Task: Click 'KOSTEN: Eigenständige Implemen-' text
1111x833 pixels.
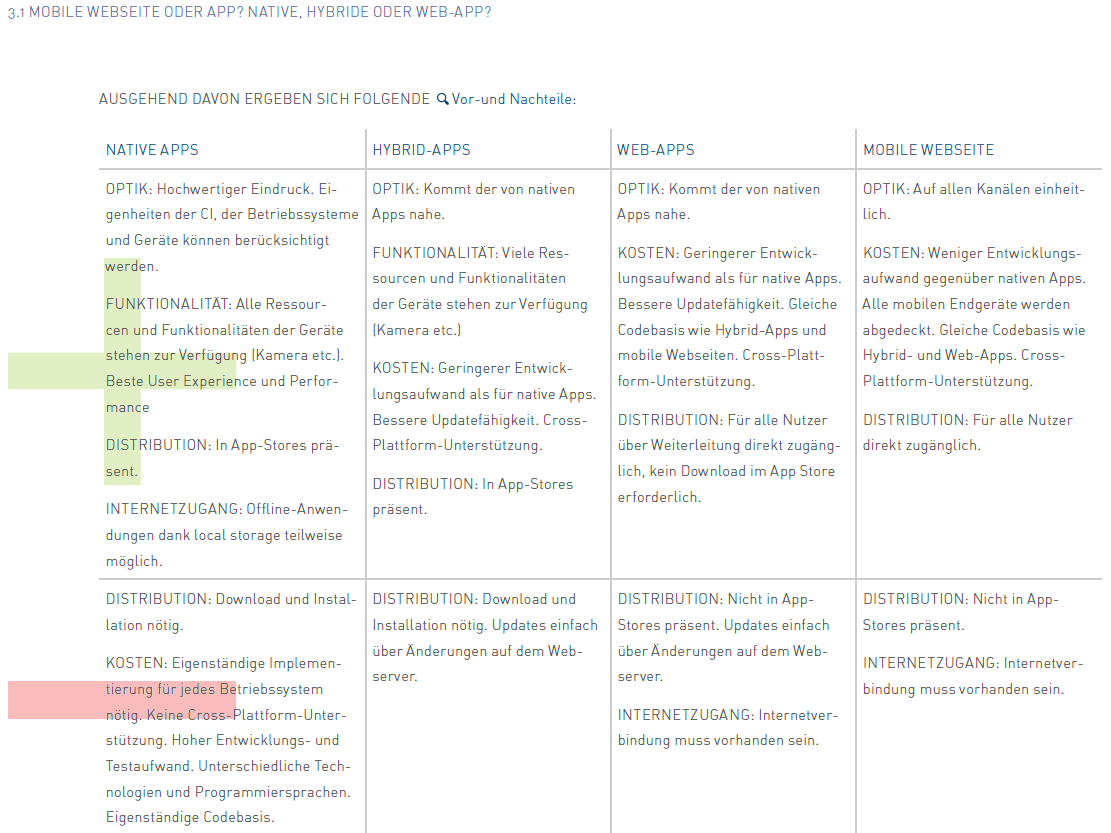Action: 223,664
